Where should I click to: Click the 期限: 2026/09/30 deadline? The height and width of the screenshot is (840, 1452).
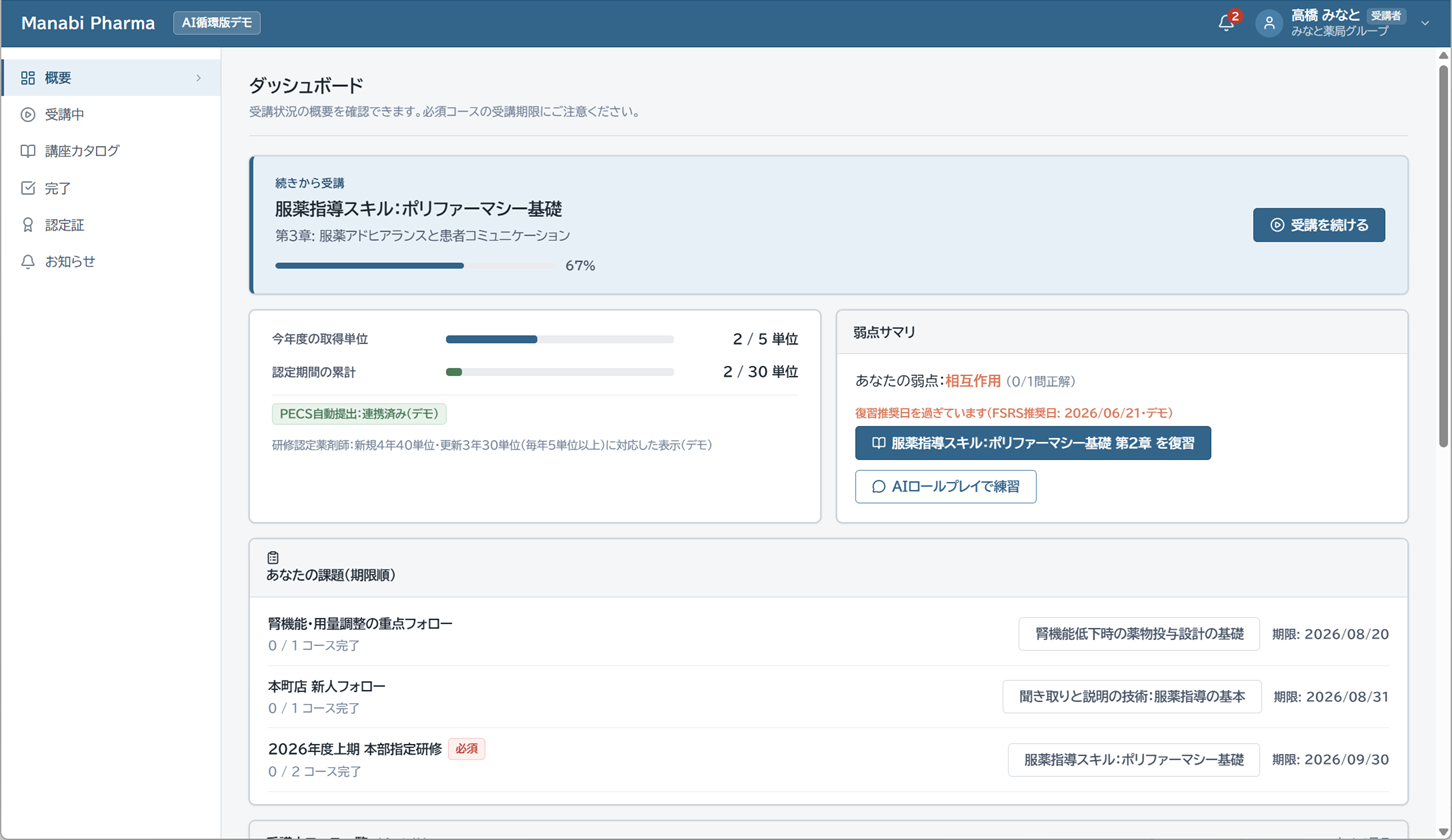click(x=1331, y=760)
